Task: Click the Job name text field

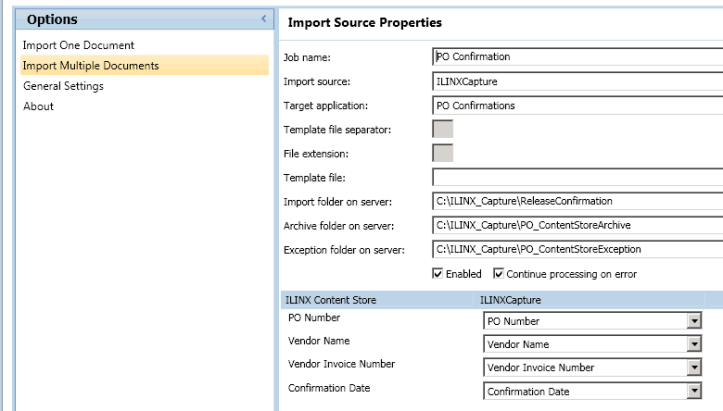Action: (576, 57)
